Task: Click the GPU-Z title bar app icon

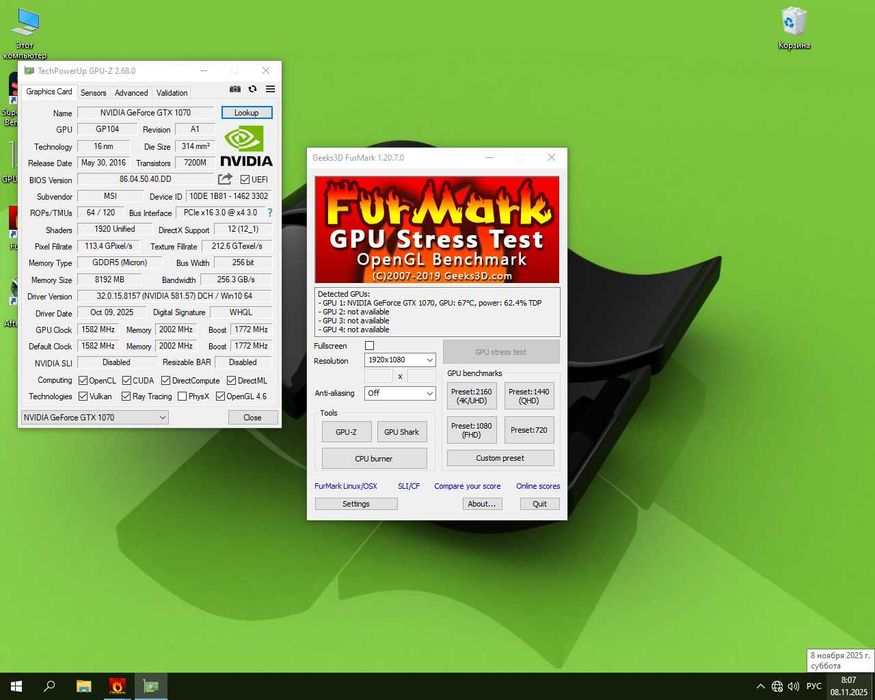Action: tap(29, 70)
